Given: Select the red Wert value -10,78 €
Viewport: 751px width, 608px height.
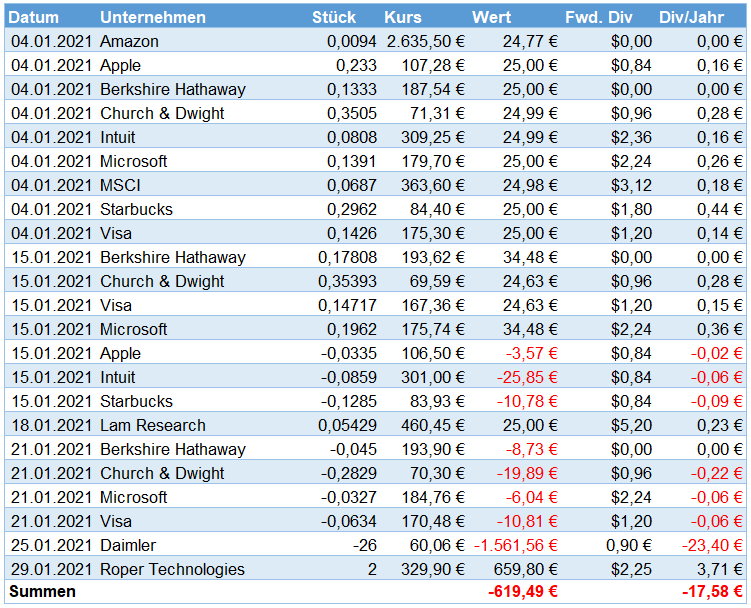Looking at the screenshot, I should point(527,401).
